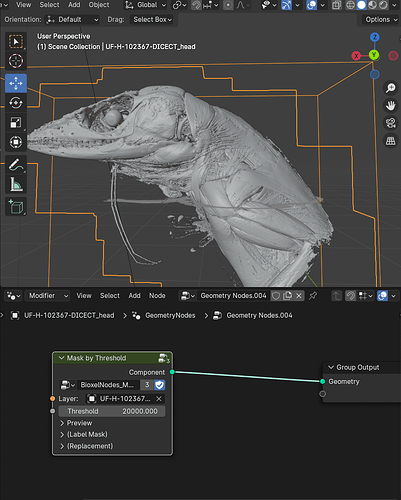
Task: Open the Default orientation dropdown
Action: pyautogui.click(x=73, y=20)
